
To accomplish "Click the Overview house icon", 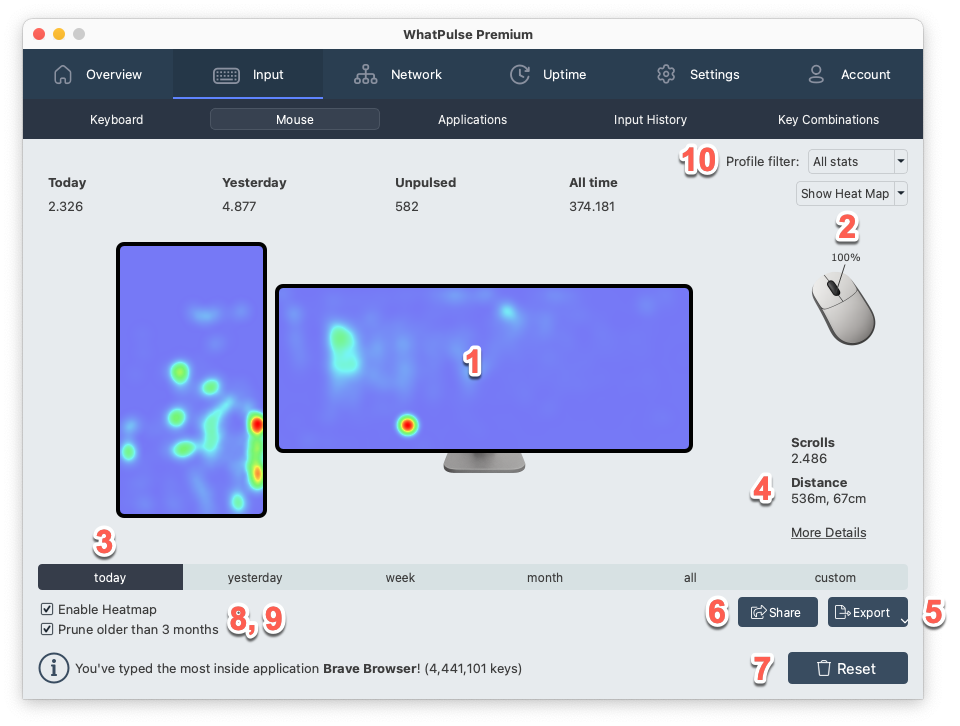I will 63,75.
